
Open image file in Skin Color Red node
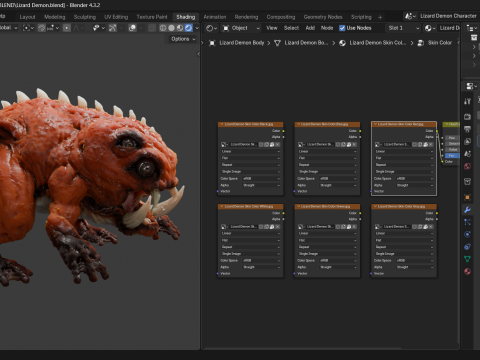coord(426,145)
